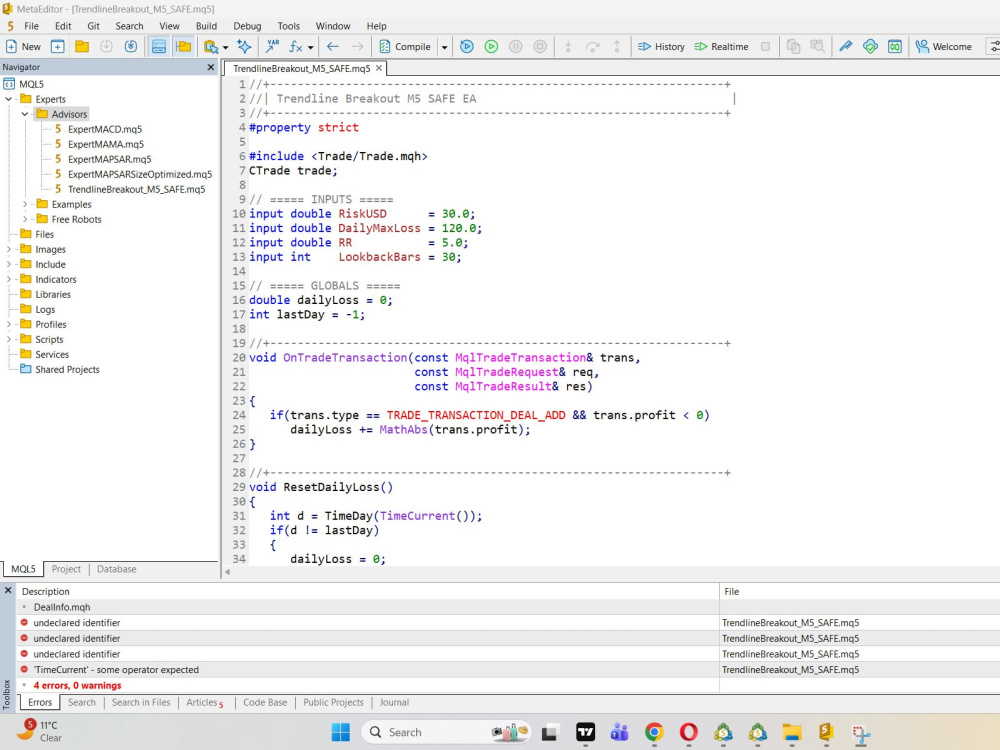The height and width of the screenshot is (750, 1000).
Task: Click the stop debugging icon
Action: (540, 47)
